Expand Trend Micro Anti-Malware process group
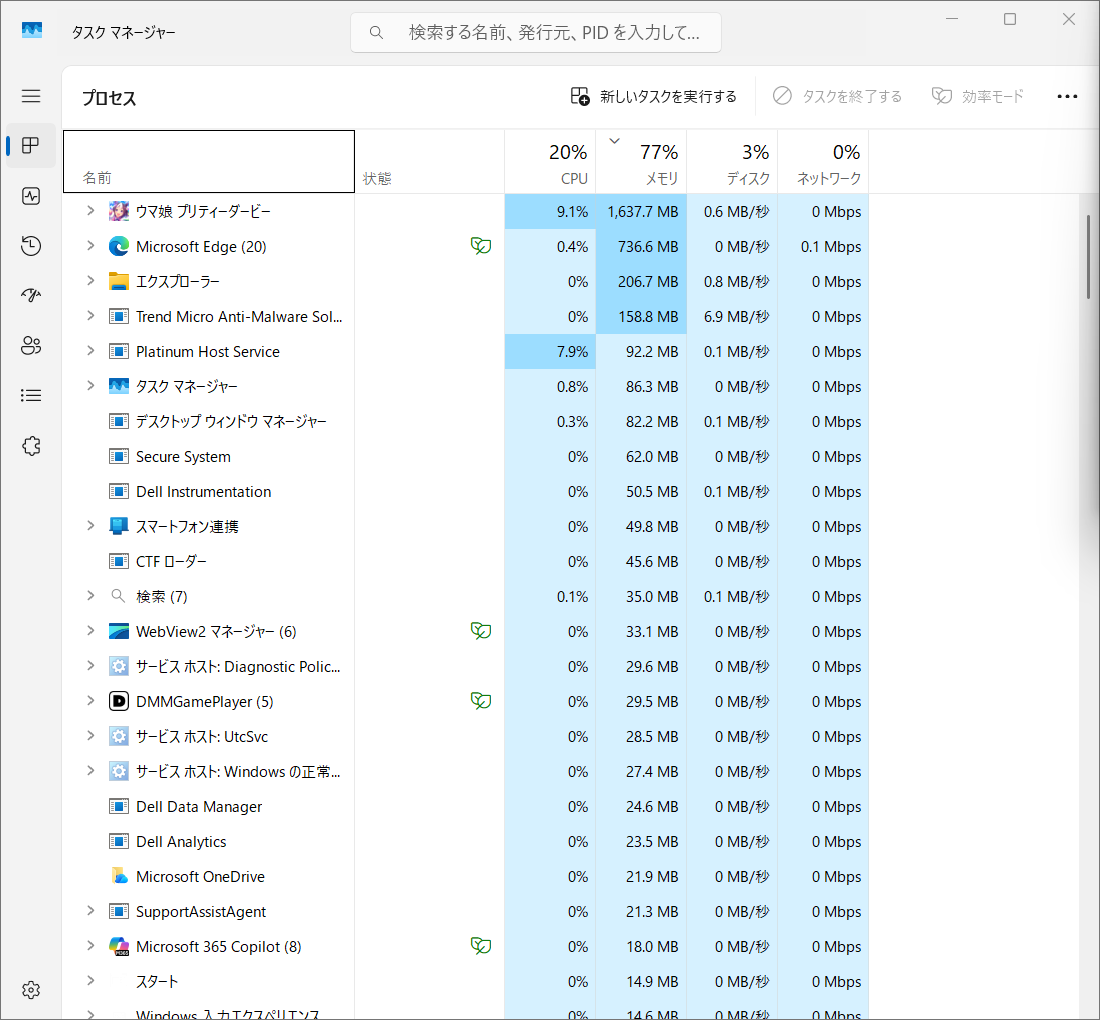 coord(90,316)
